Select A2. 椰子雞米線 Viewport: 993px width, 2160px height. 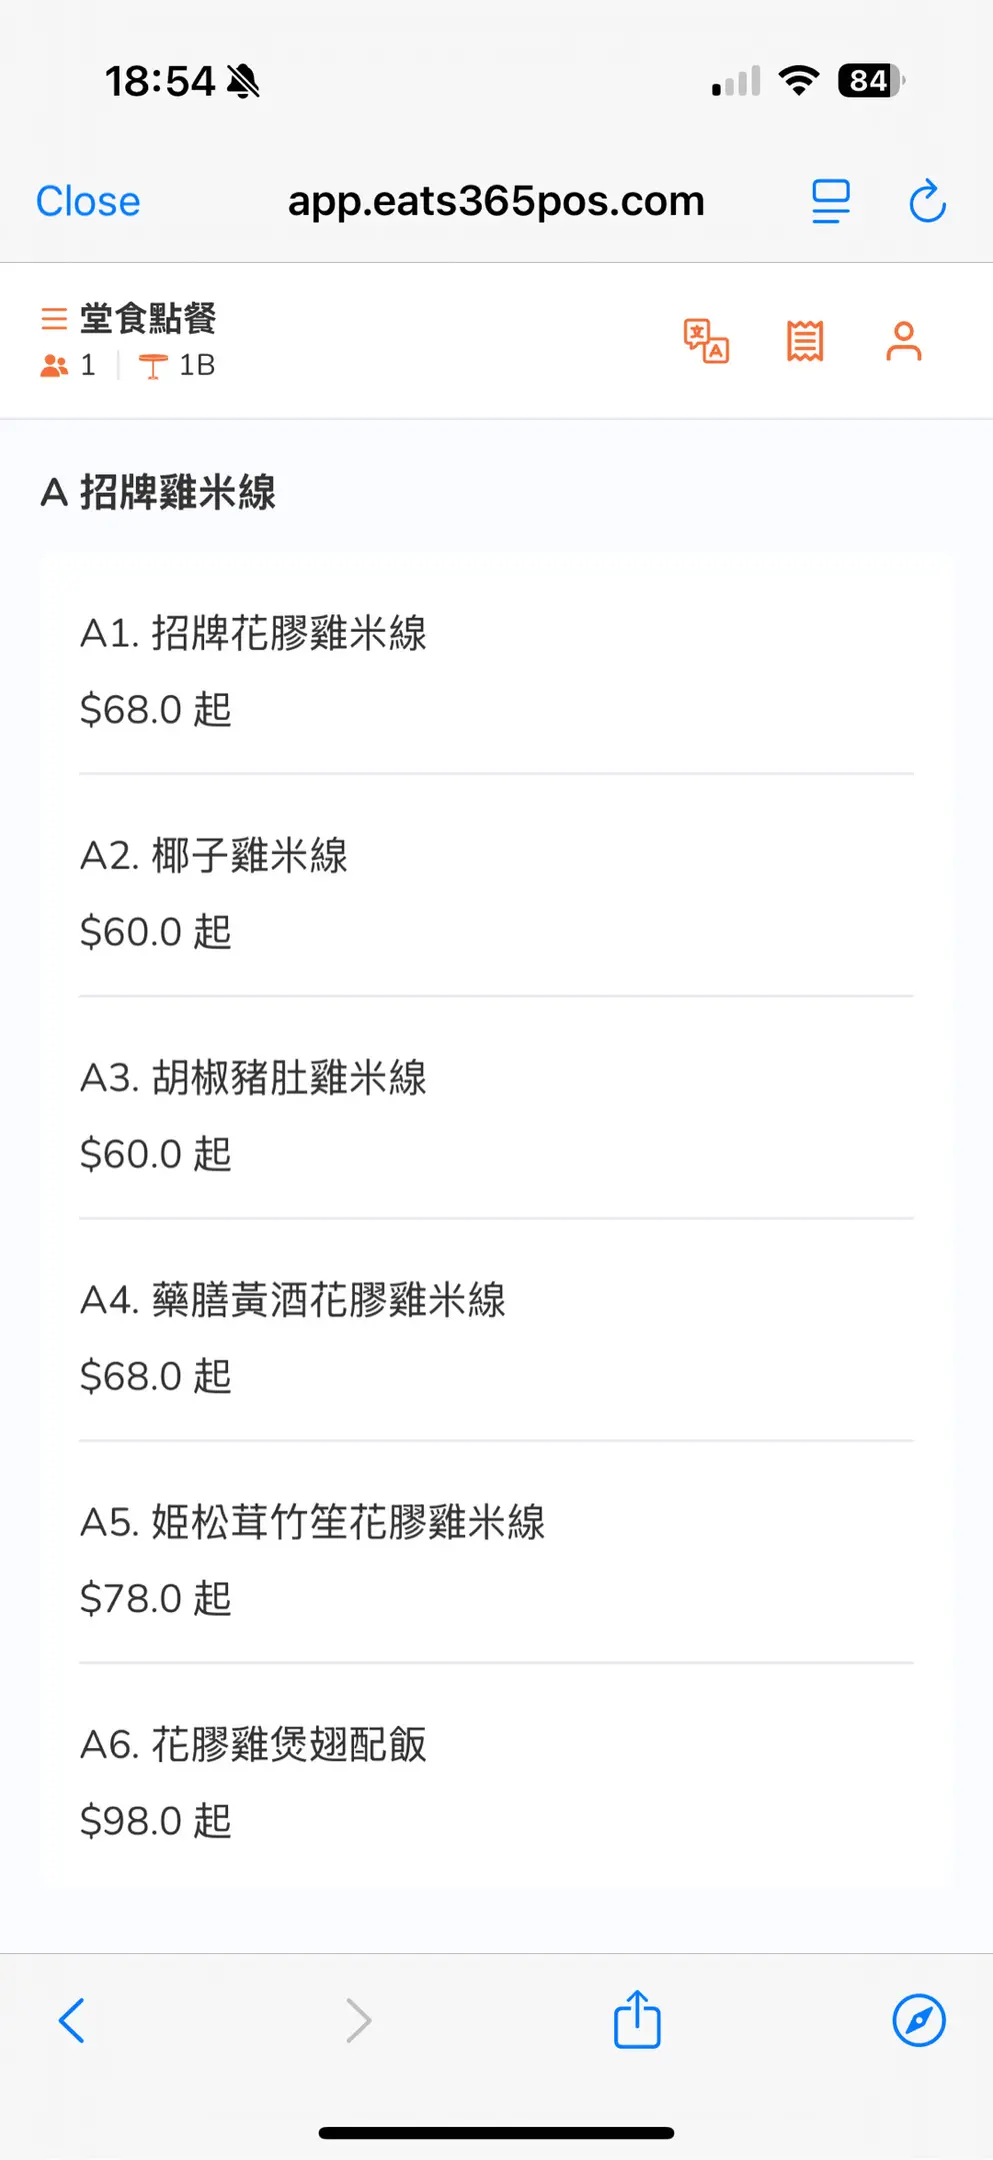pos(496,892)
